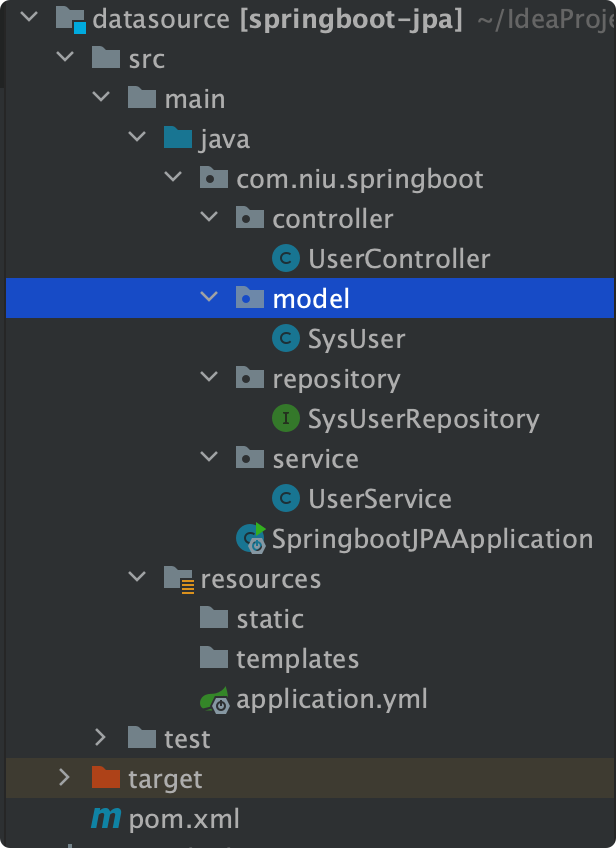Click the resources root folder icon
Image resolution: width=616 pixels, height=848 pixels.
point(178,579)
